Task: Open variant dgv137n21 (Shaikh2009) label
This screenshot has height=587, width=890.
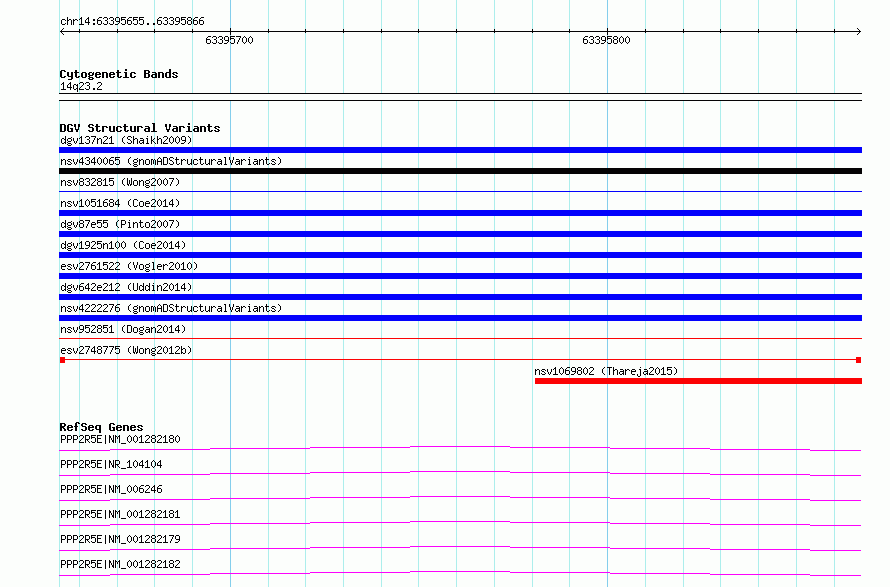Action: (x=126, y=140)
